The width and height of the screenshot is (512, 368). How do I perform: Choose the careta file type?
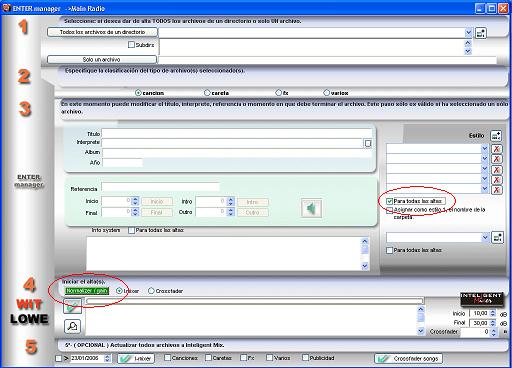207,93
